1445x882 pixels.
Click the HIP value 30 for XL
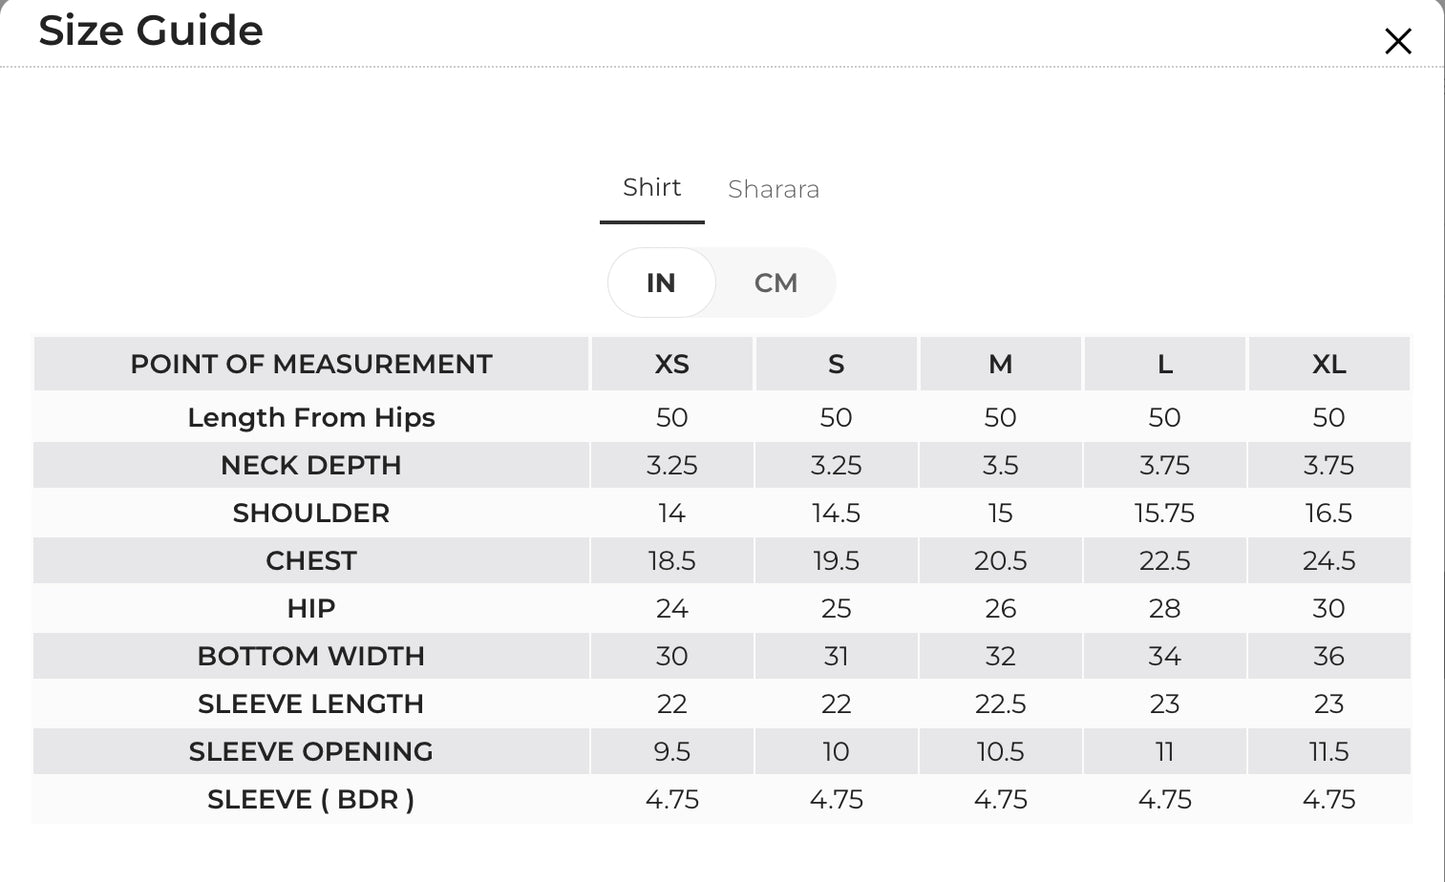1329,609
